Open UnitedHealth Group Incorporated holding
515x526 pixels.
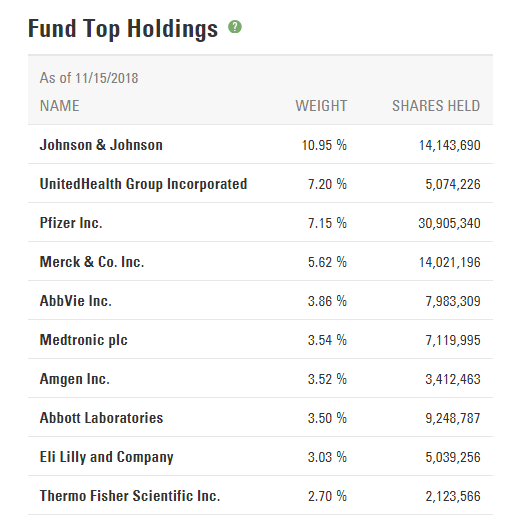(143, 185)
